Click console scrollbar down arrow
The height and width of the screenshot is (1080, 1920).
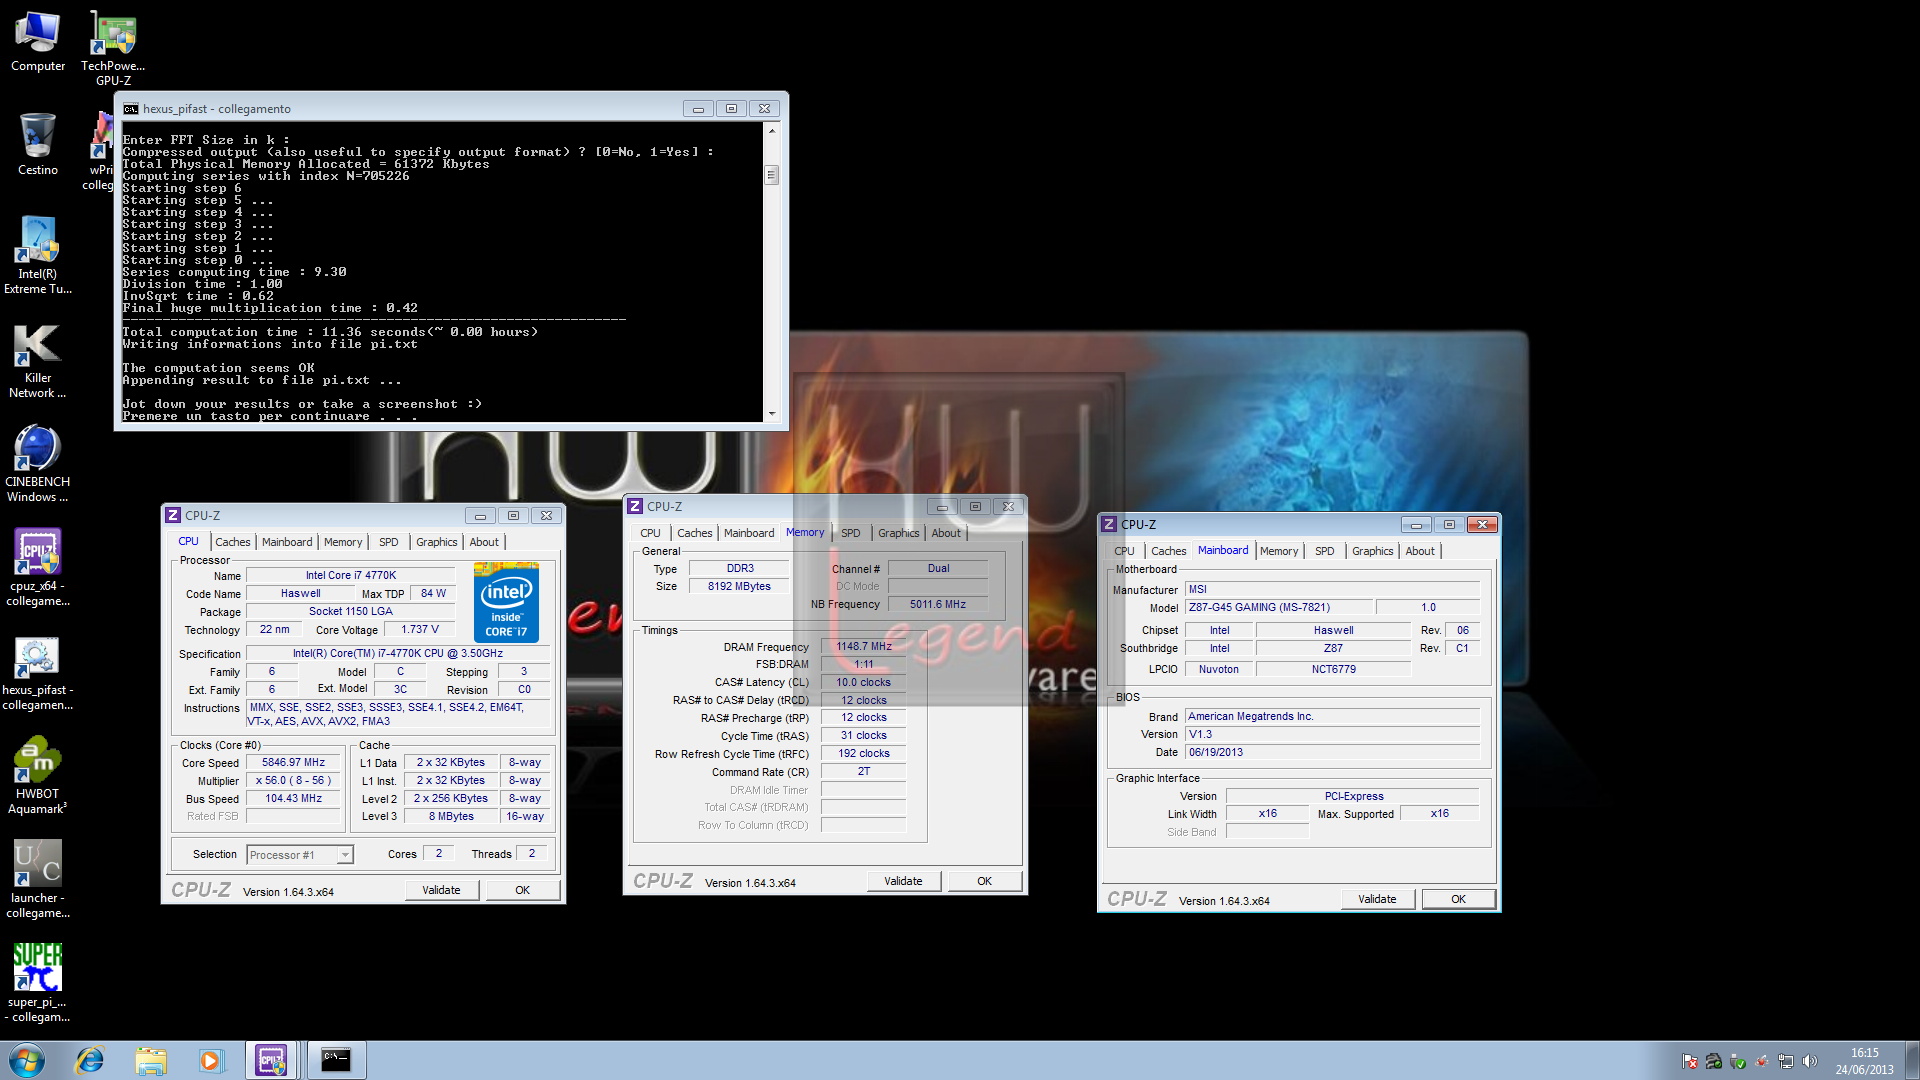[772, 414]
